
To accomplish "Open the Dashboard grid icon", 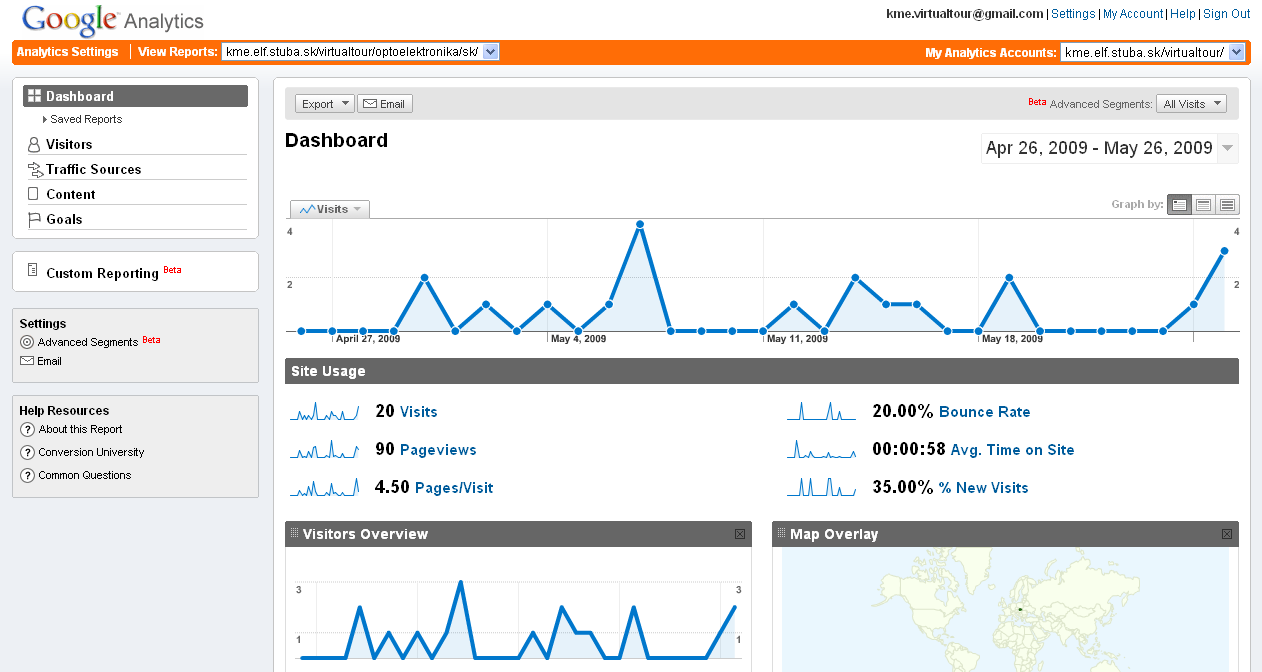I will point(35,96).
